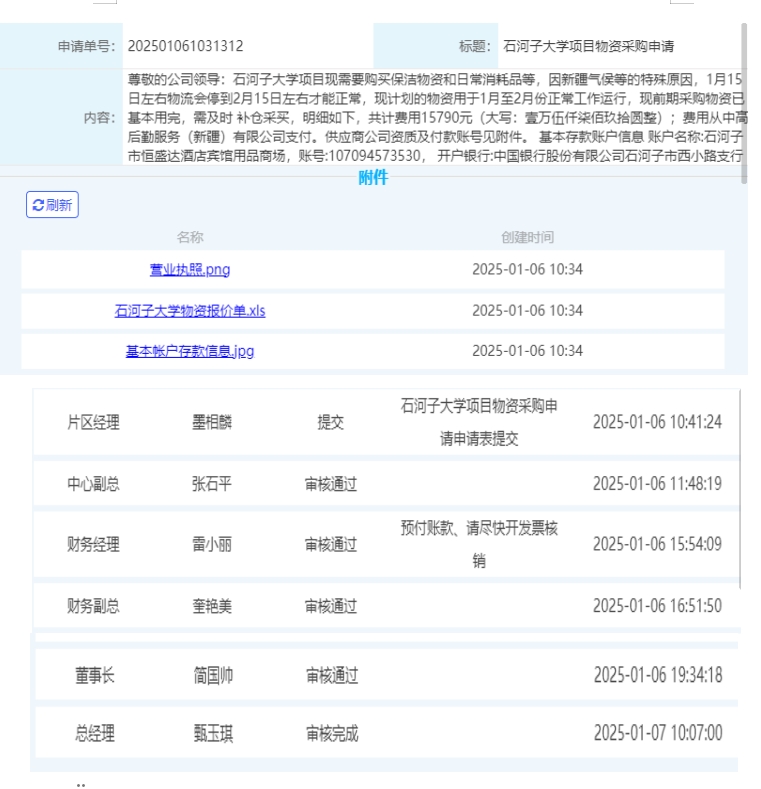Click the timestamp 2025-01-07 10:07:00
Image resolution: width=761 pixels, height=789 pixels.
(x=657, y=734)
